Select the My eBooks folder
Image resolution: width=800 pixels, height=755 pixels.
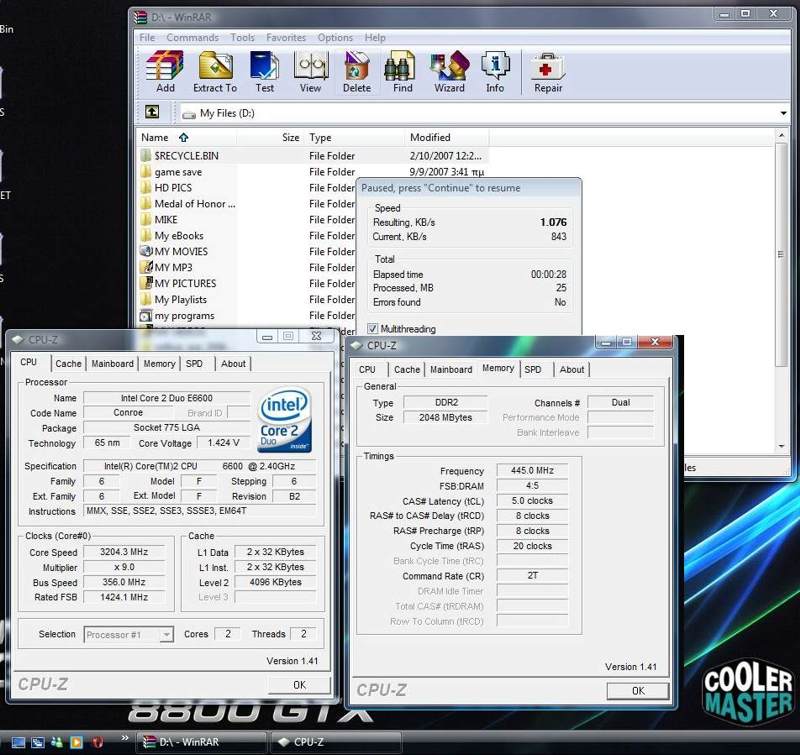pyautogui.click(x=172, y=235)
